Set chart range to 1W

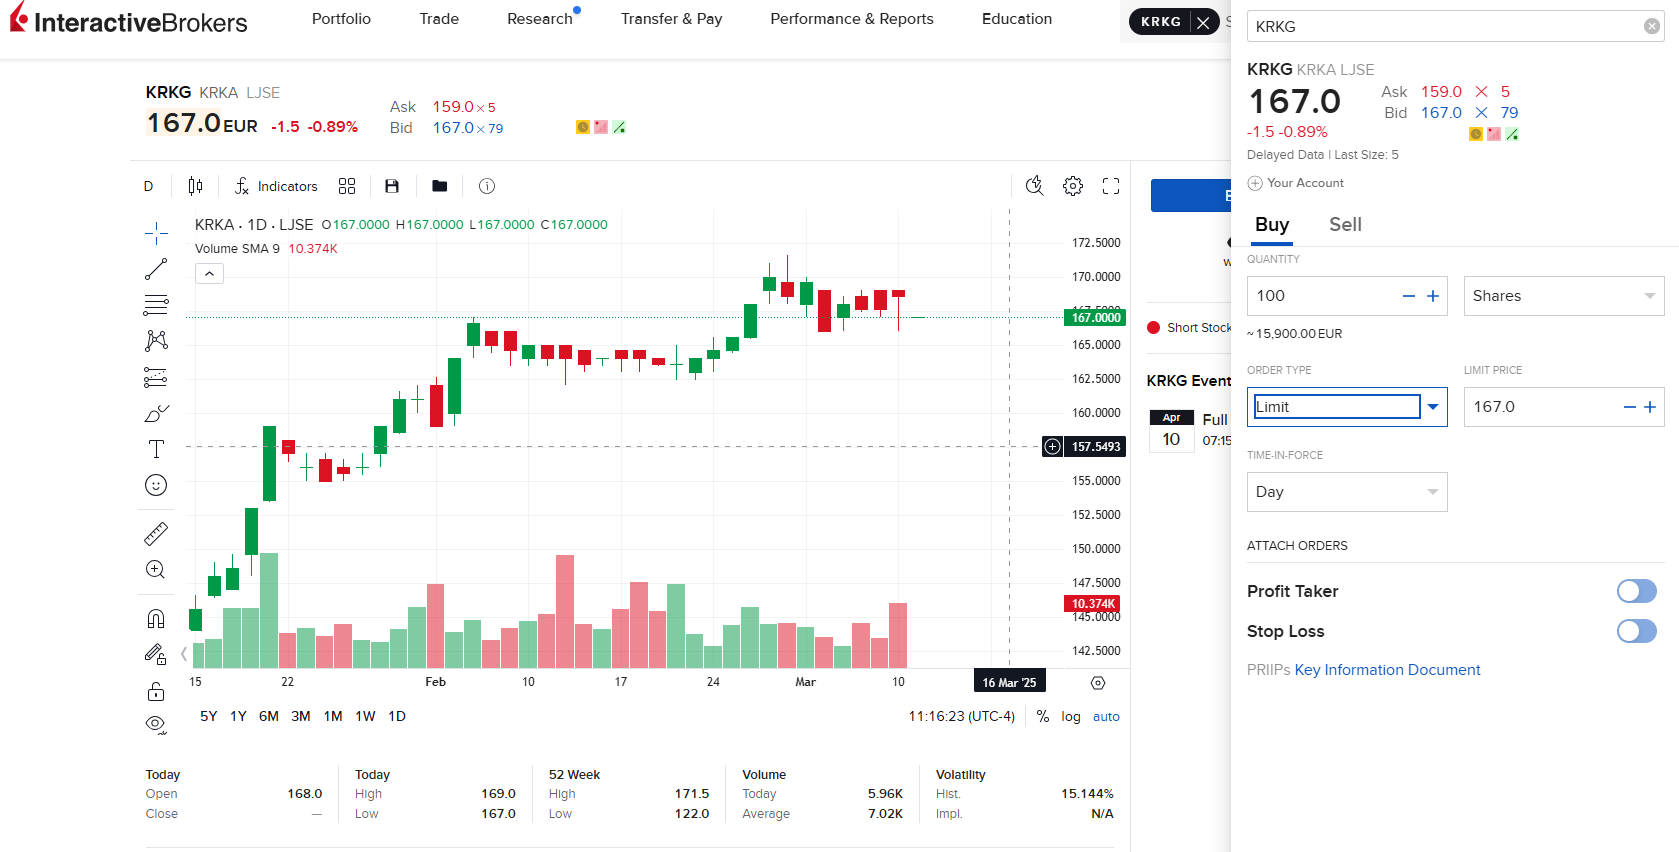coord(365,716)
